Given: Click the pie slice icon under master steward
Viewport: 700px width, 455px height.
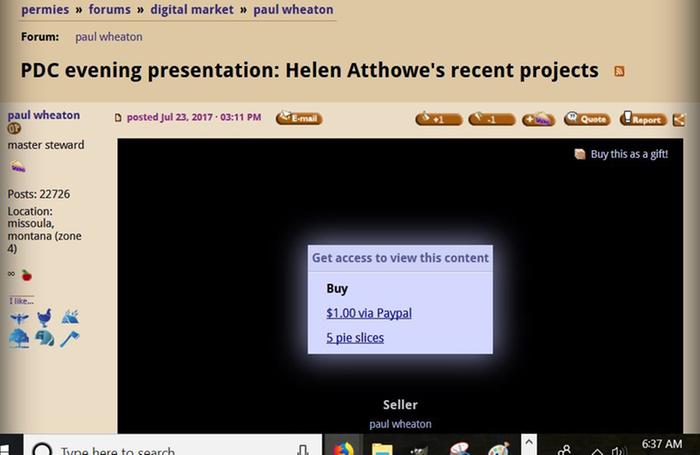Looking at the screenshot, I should click(18, 167).
